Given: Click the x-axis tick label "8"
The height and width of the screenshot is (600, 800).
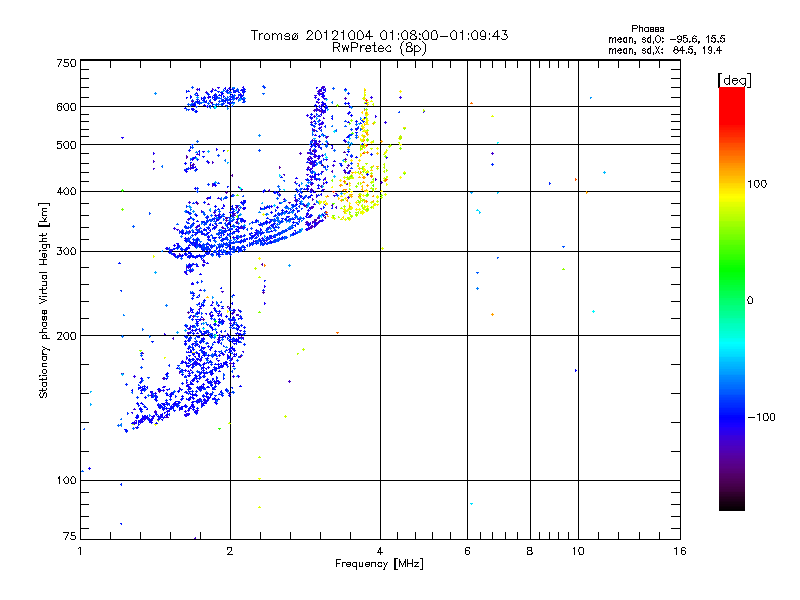Looking at the screenshot, I should 530,551.
